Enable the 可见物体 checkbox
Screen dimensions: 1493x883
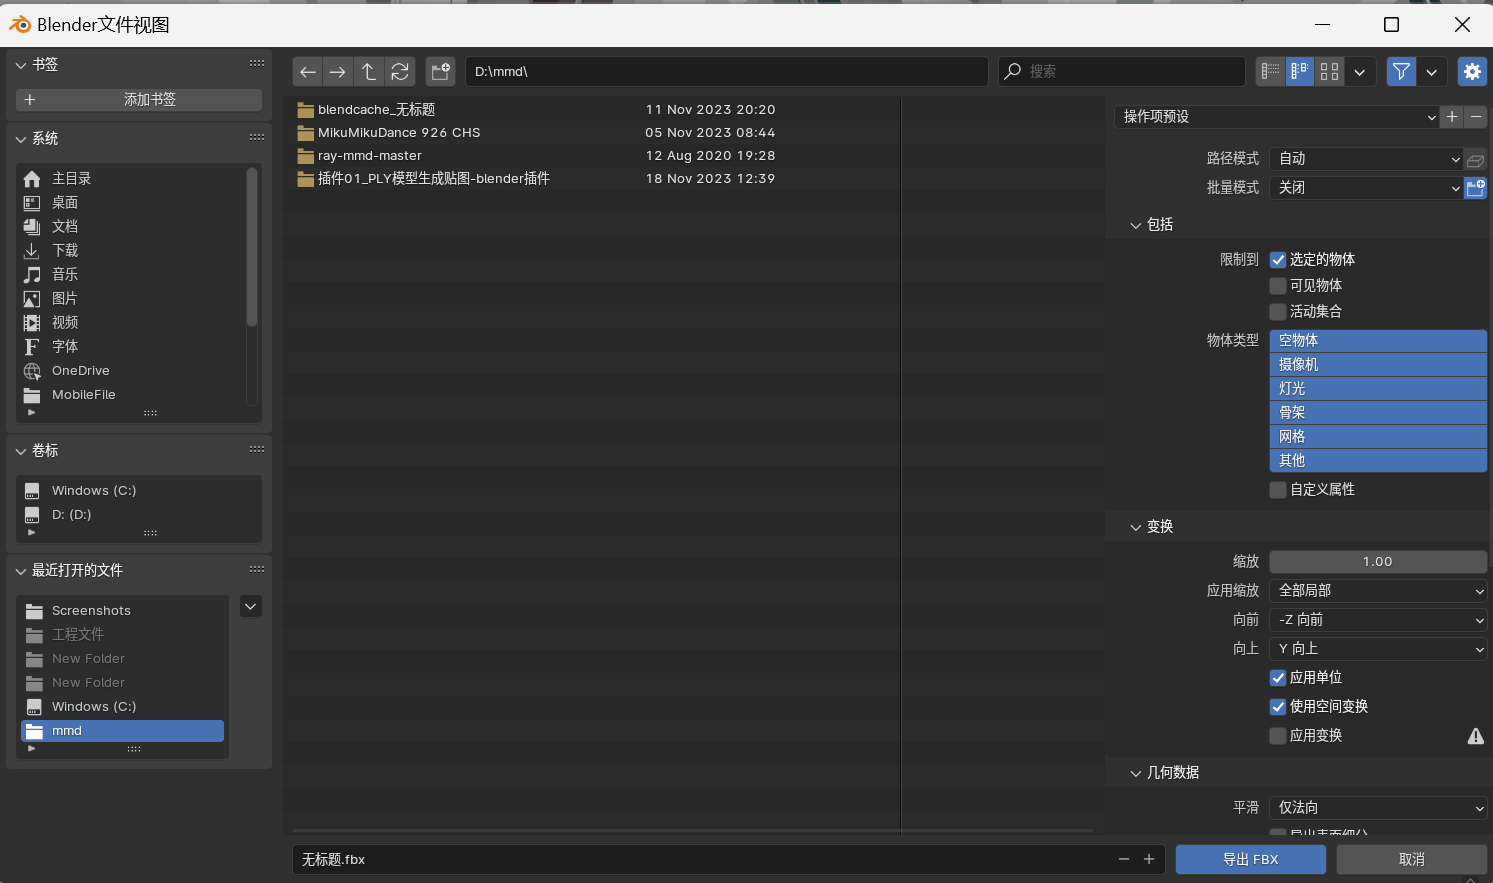coord(1278,286)
